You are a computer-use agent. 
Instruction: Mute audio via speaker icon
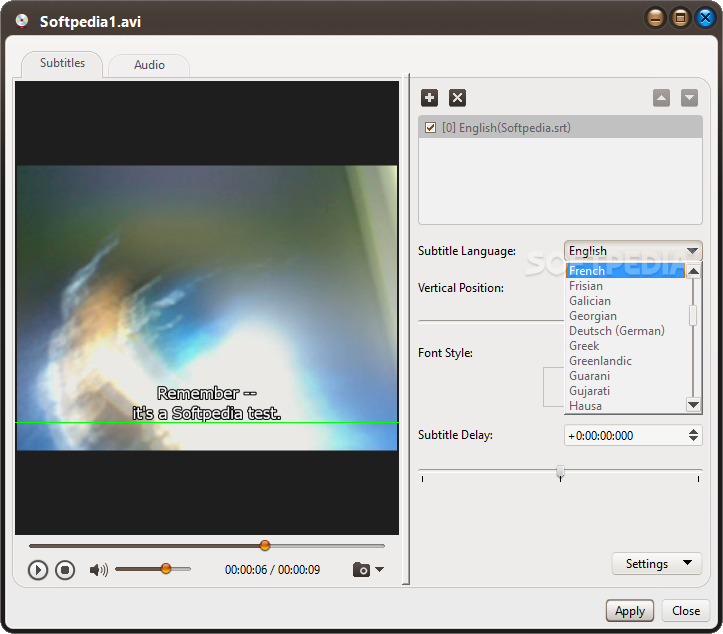pyautogui.click(x=99, y=570)
